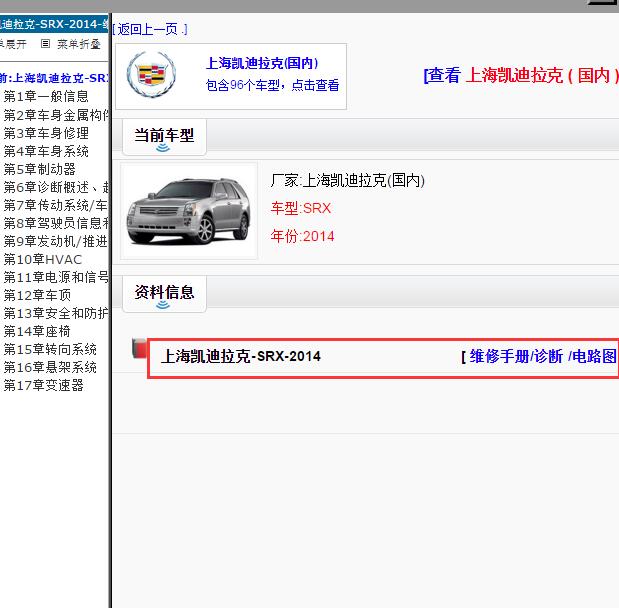The width and height of the screenshot is (619, 608).
Task: Go back via 返回上一页 link
Action: [150, 29]
